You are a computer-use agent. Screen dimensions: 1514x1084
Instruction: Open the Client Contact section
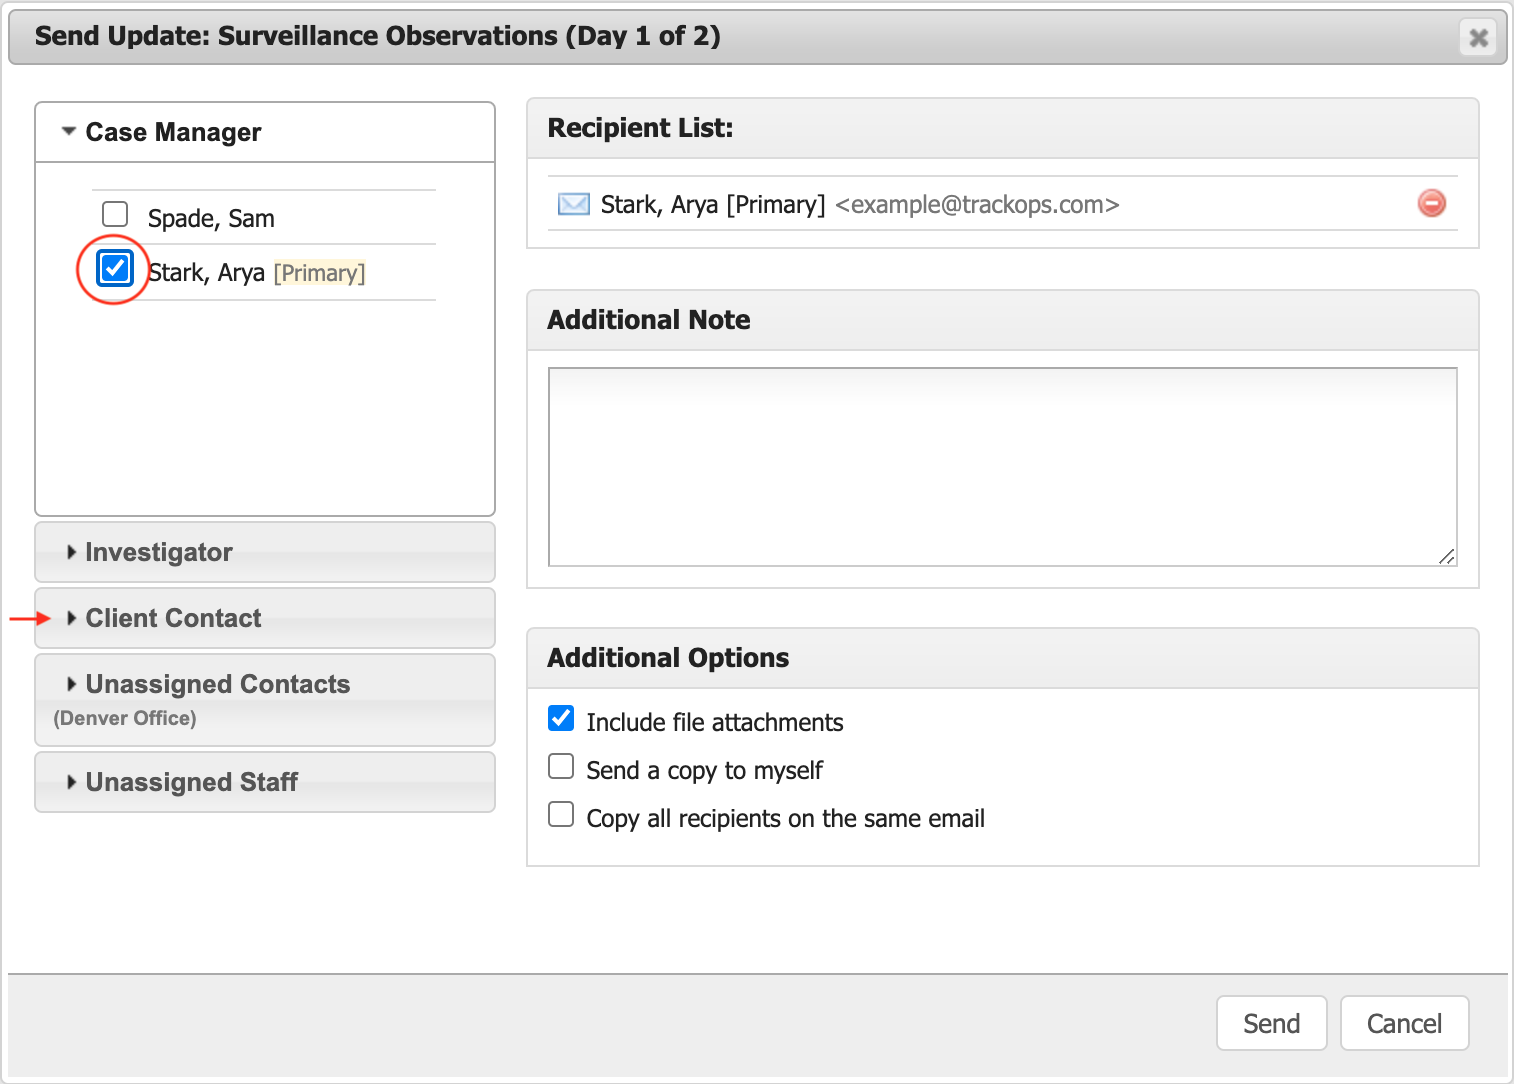pos(173,618)
